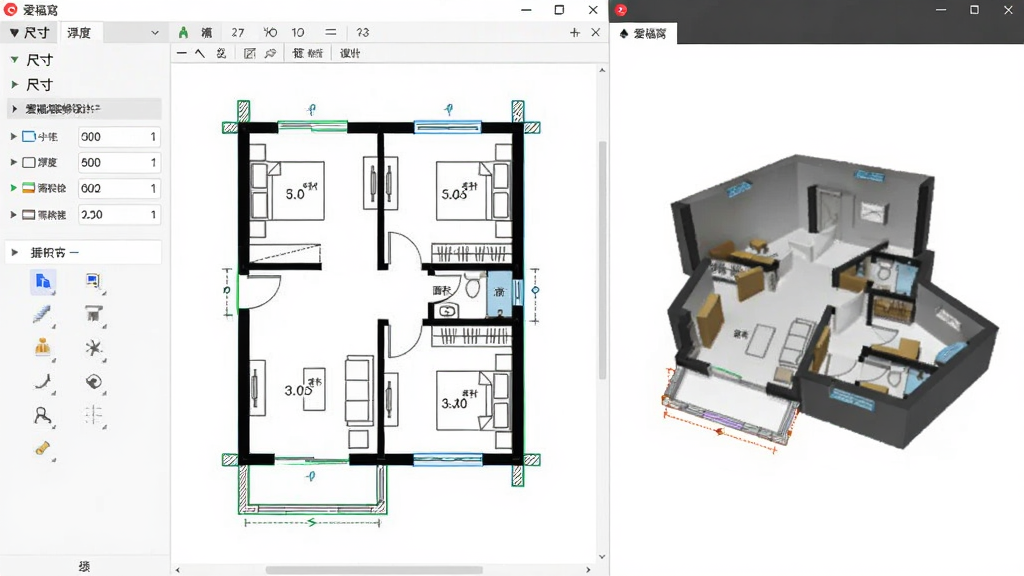
Task: Click the scroll-up arrow of the floor plan canvas
Action: 602,70
